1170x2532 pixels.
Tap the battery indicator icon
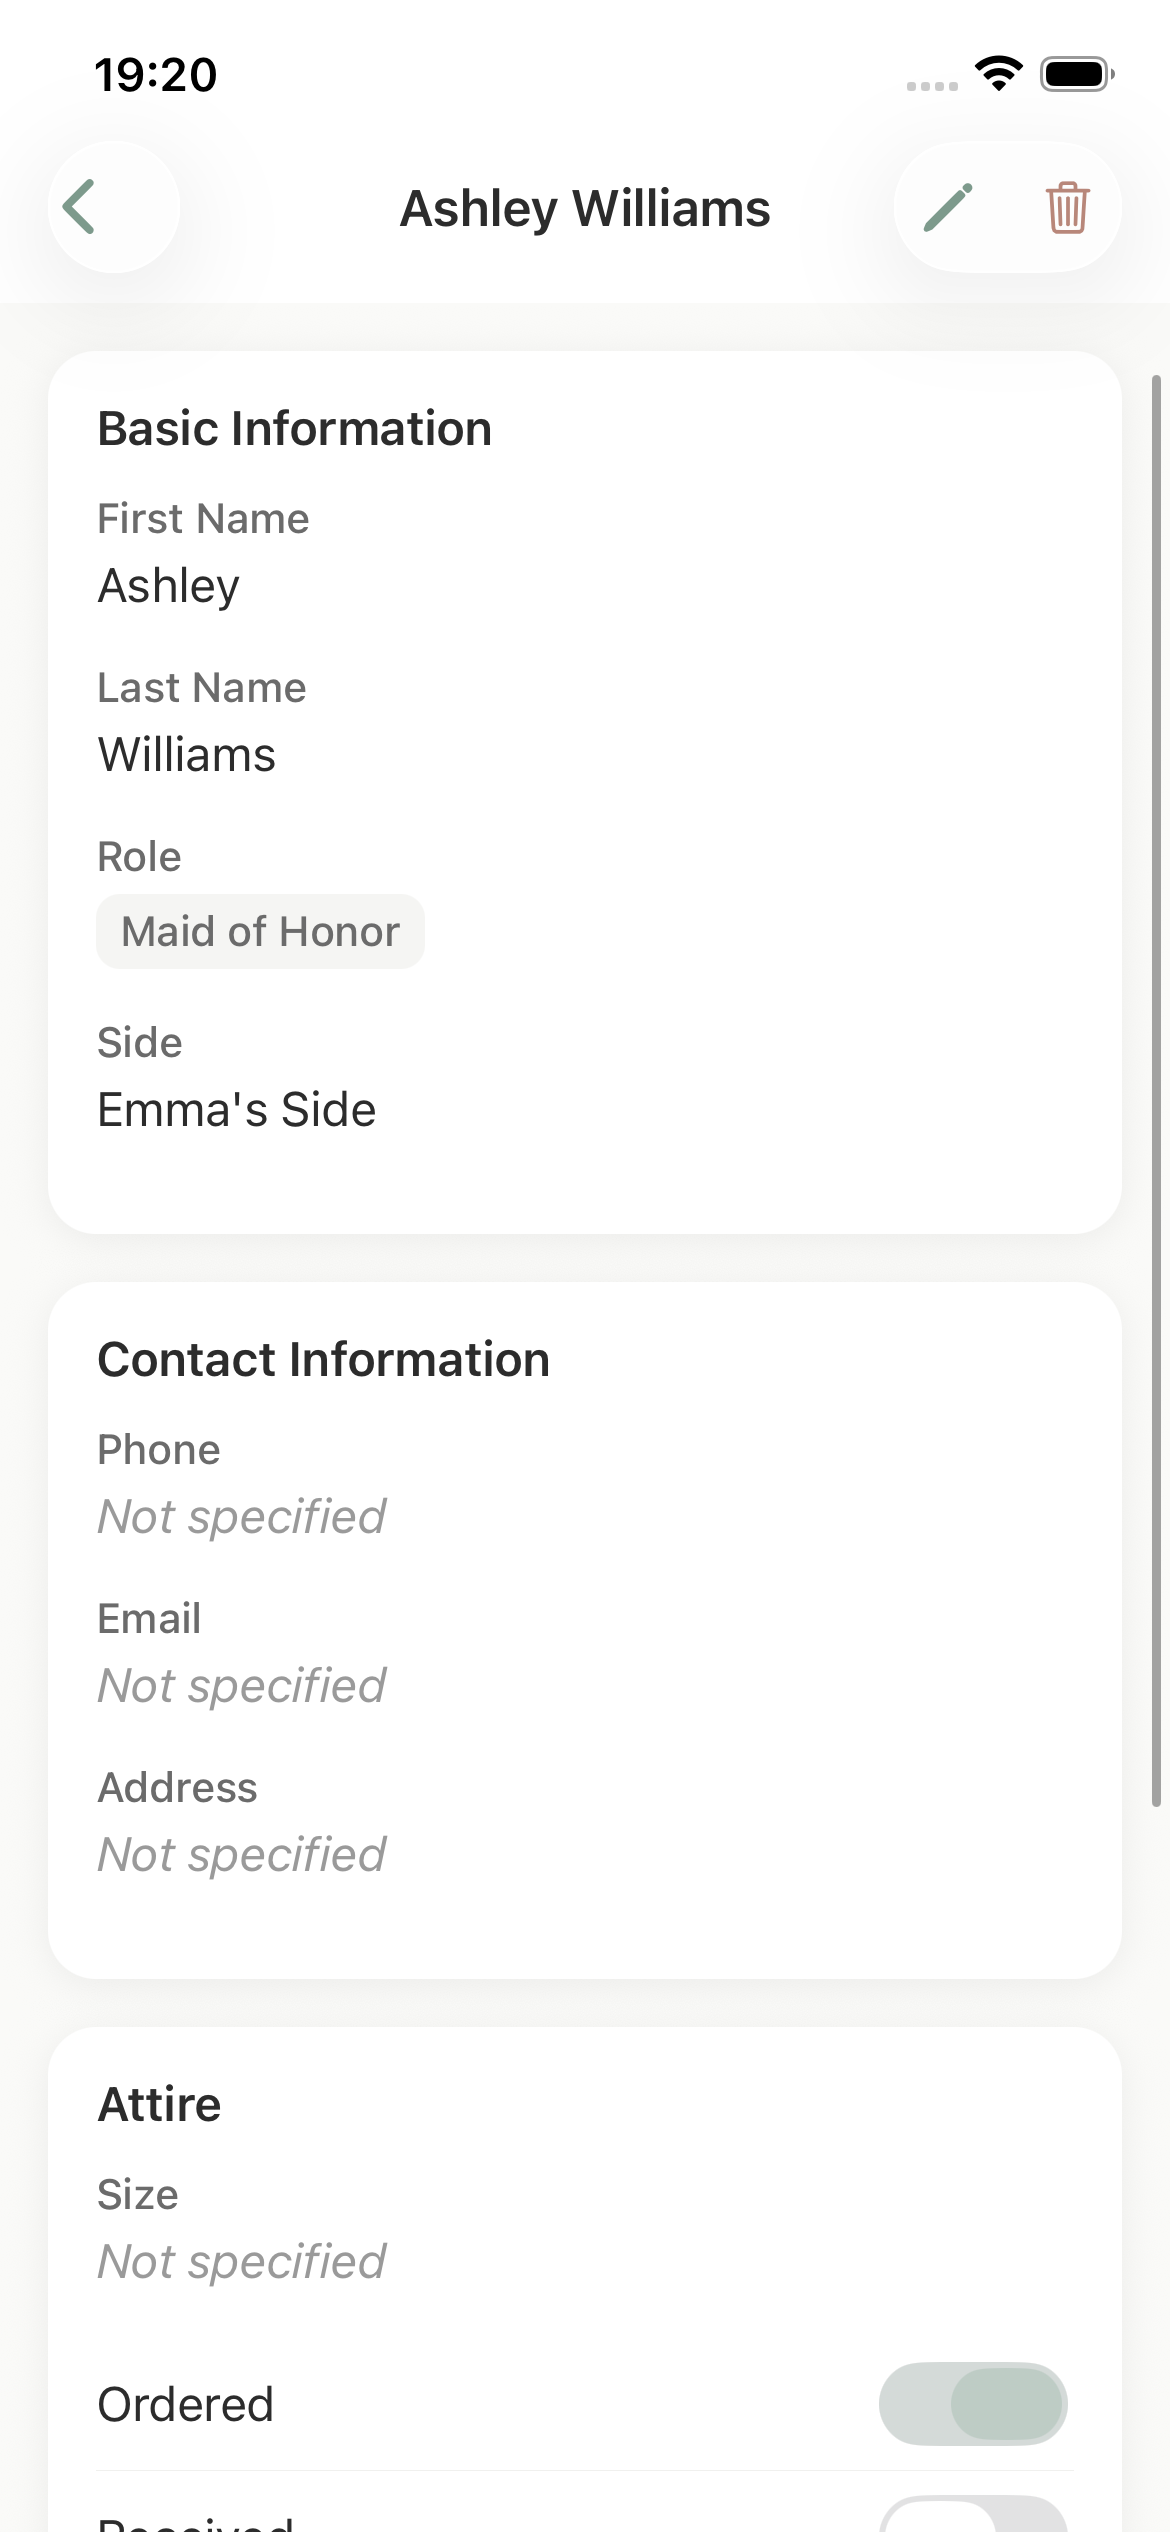1076,74
